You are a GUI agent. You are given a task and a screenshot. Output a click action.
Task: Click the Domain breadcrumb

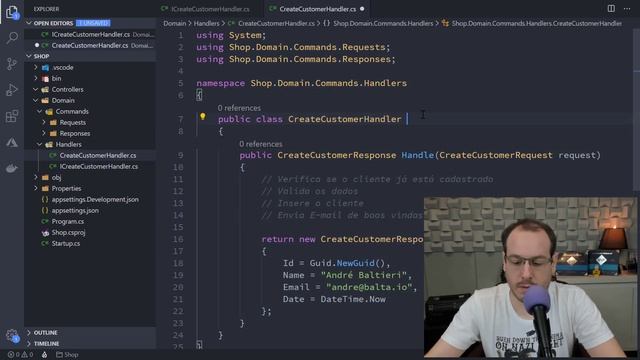(175, 24)
